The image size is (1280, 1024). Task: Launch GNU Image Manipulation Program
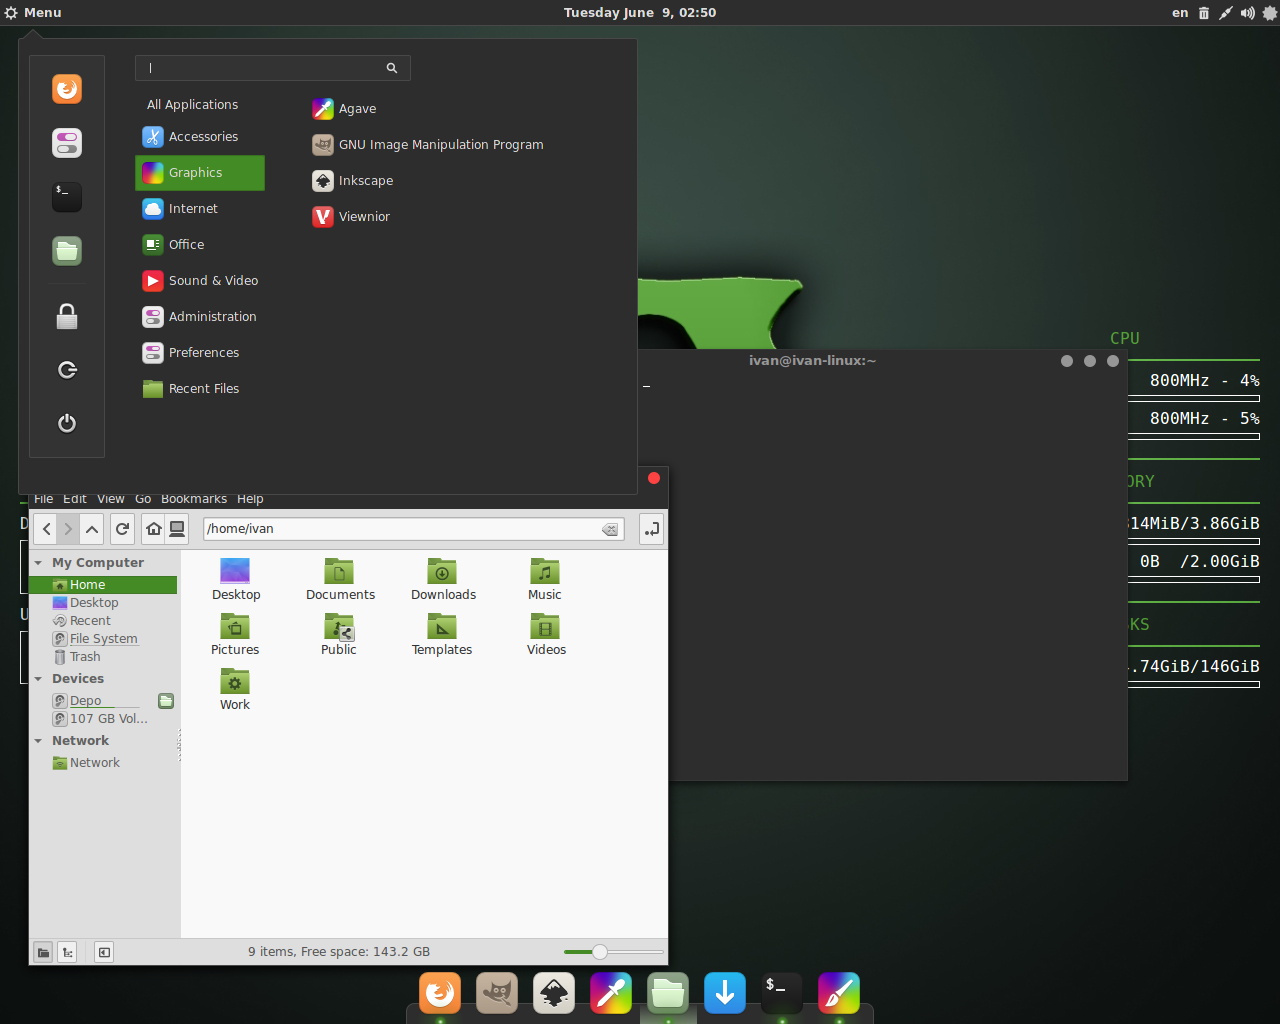click(x=428, y=145)
